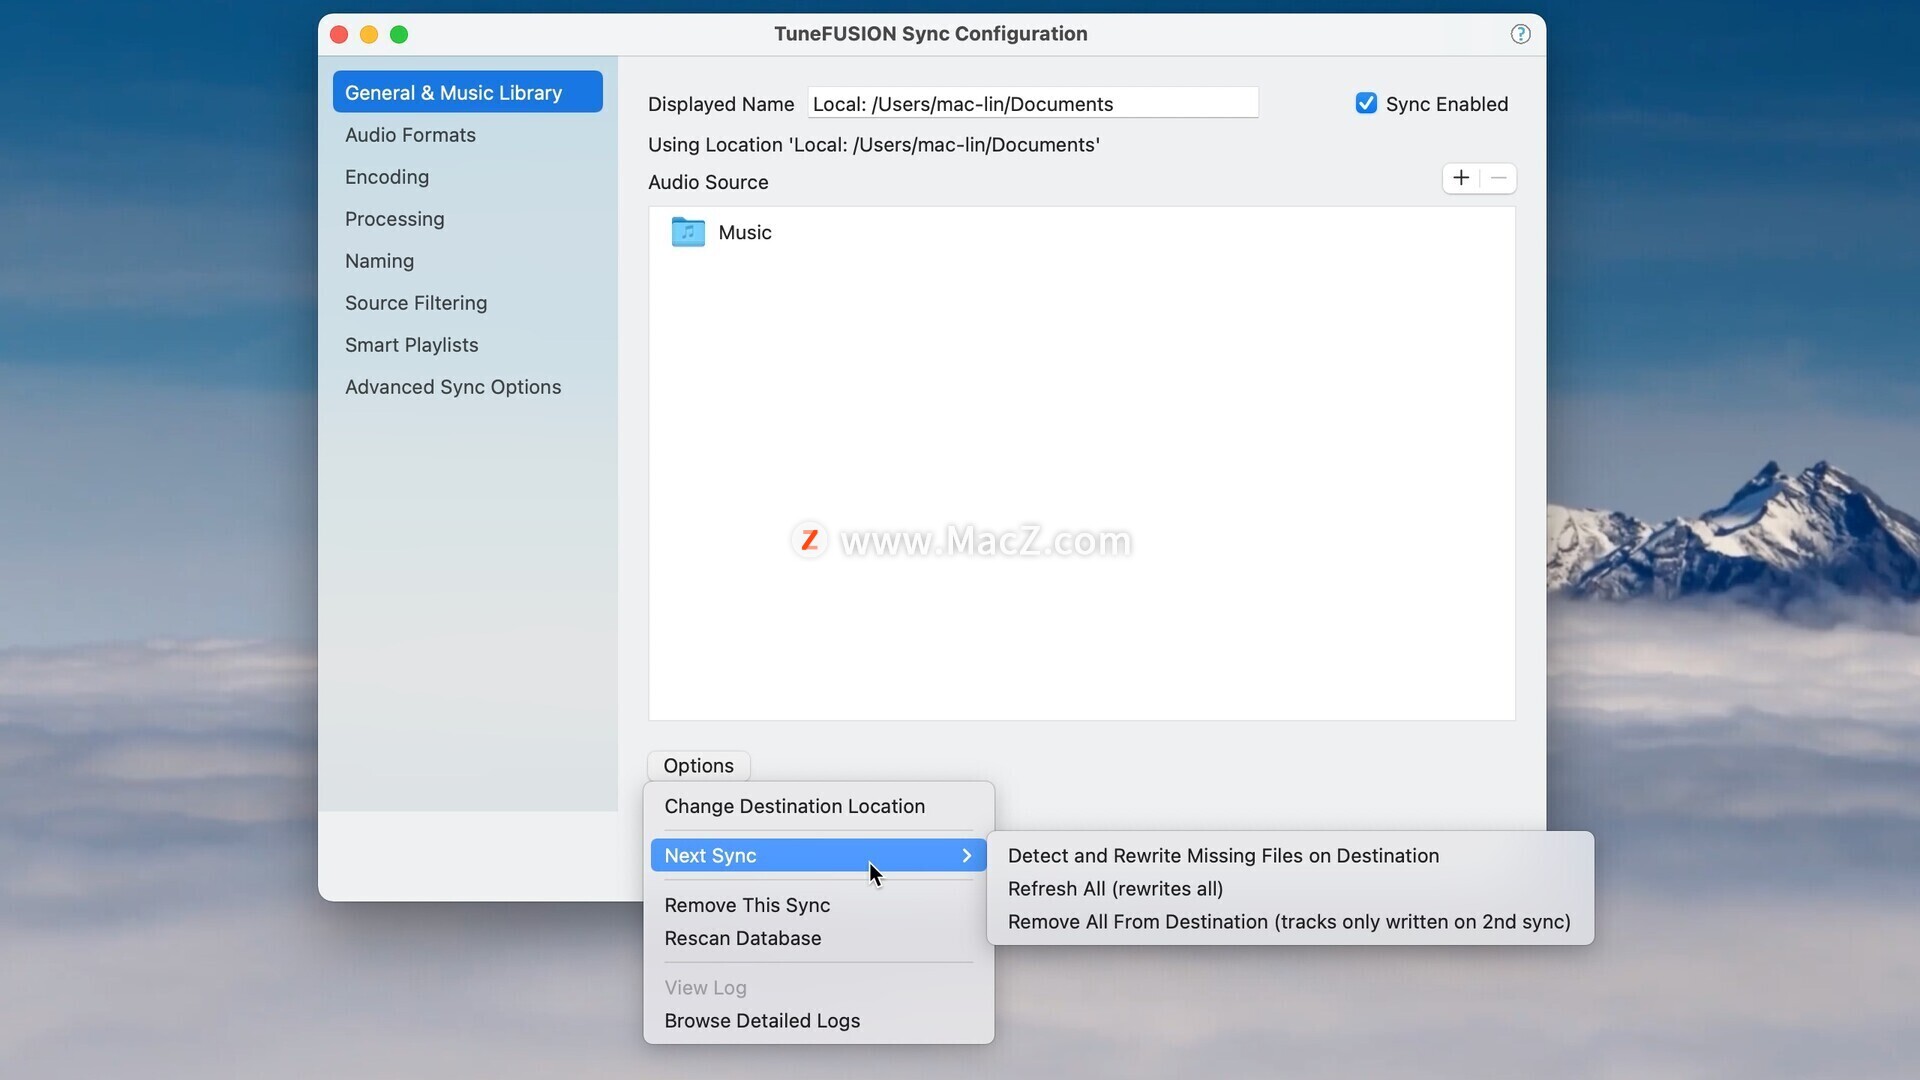
Task: Click the Music folder icon
Action: click(x=688, y=232)
